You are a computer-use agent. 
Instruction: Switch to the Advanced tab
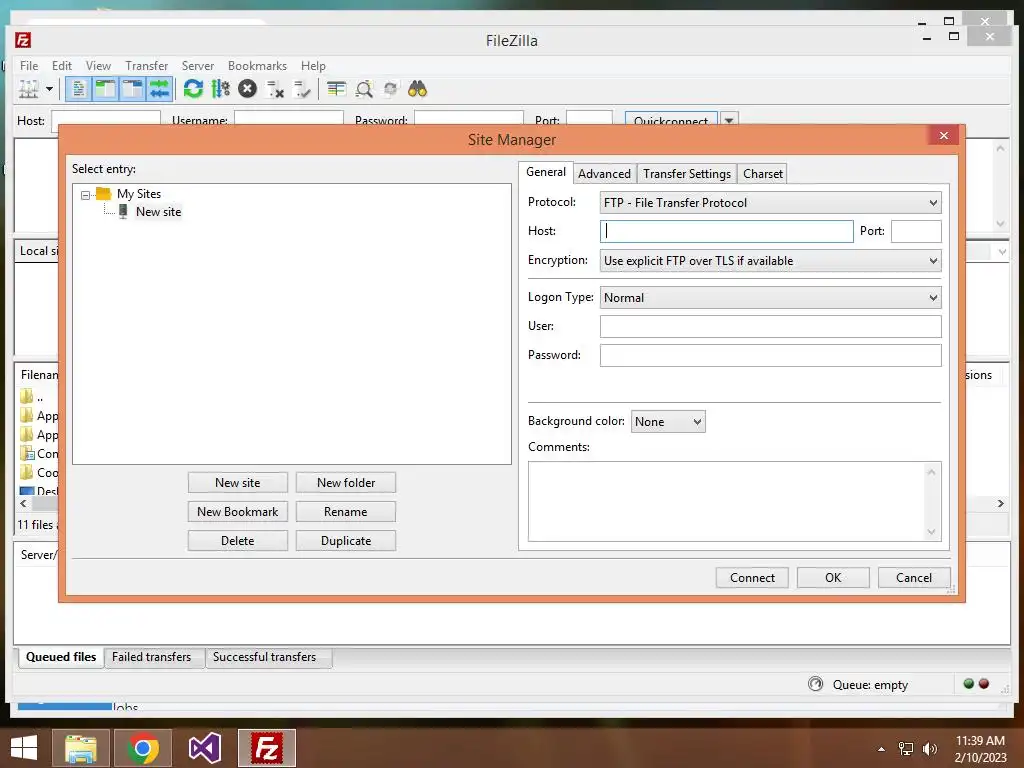(x=604, y=174)
